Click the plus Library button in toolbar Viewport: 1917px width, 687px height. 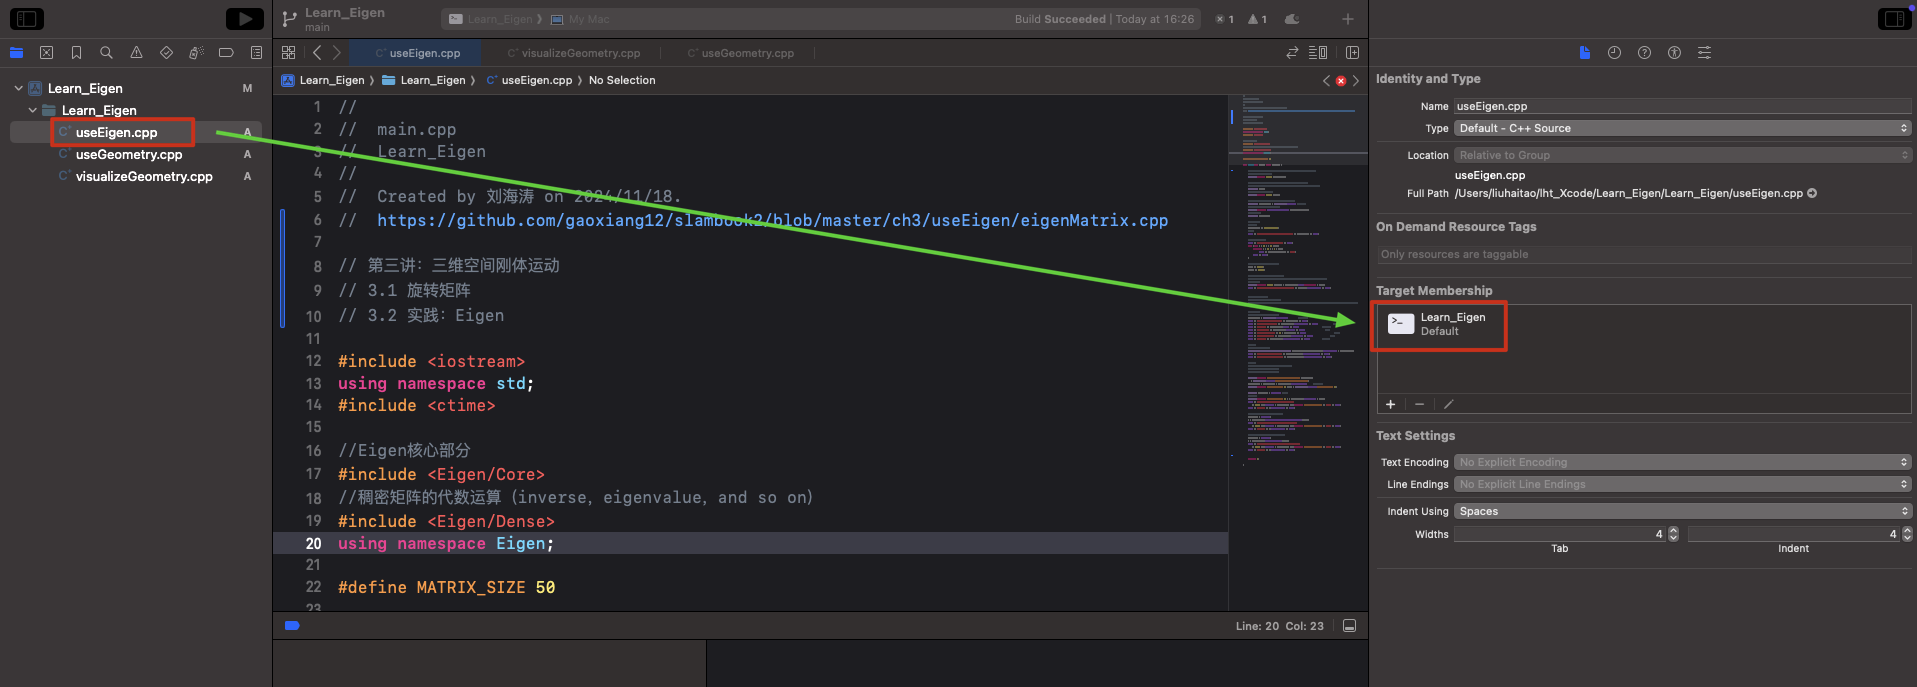pyautogui.click(x=1348, y=19)
